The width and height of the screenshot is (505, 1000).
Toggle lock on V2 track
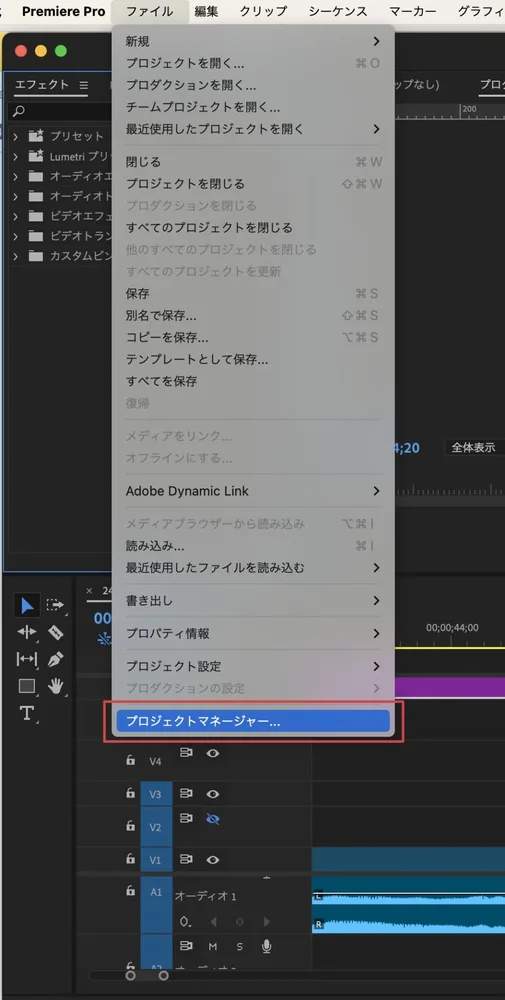pyautogui.click(x=130, y=825)
